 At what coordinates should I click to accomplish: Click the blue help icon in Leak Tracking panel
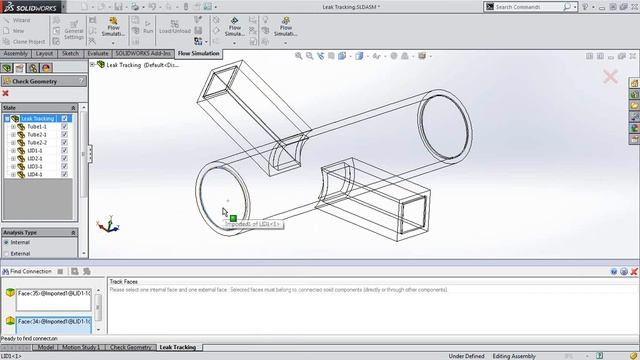[614, 271]
